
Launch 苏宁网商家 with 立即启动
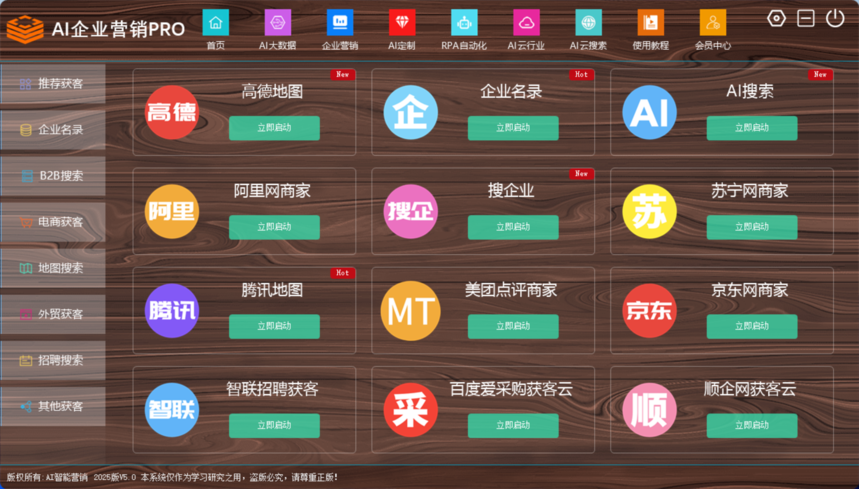[752, 227]
